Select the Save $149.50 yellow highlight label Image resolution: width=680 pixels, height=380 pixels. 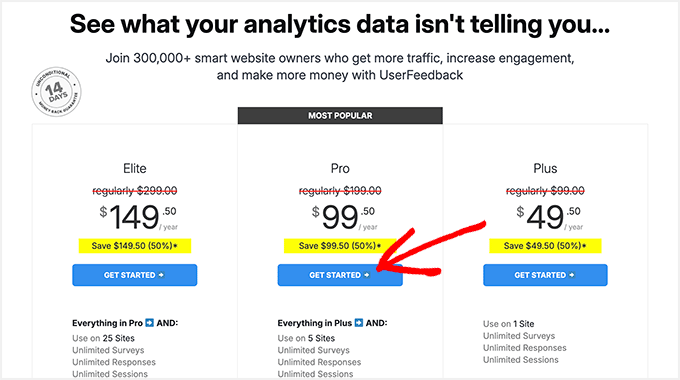[134, 246]
